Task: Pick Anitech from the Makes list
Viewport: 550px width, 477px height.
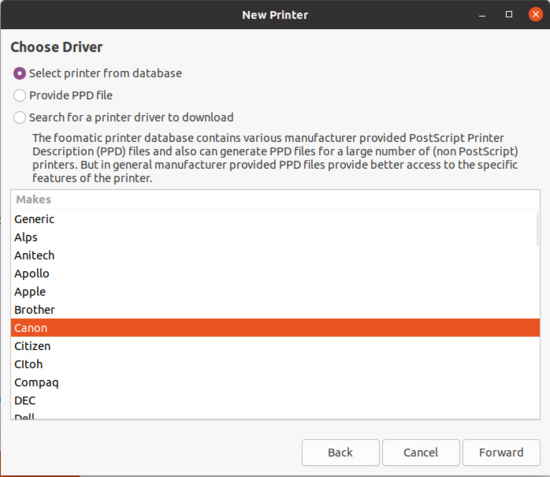Action: pyautogui.click(x=274, y=255)
